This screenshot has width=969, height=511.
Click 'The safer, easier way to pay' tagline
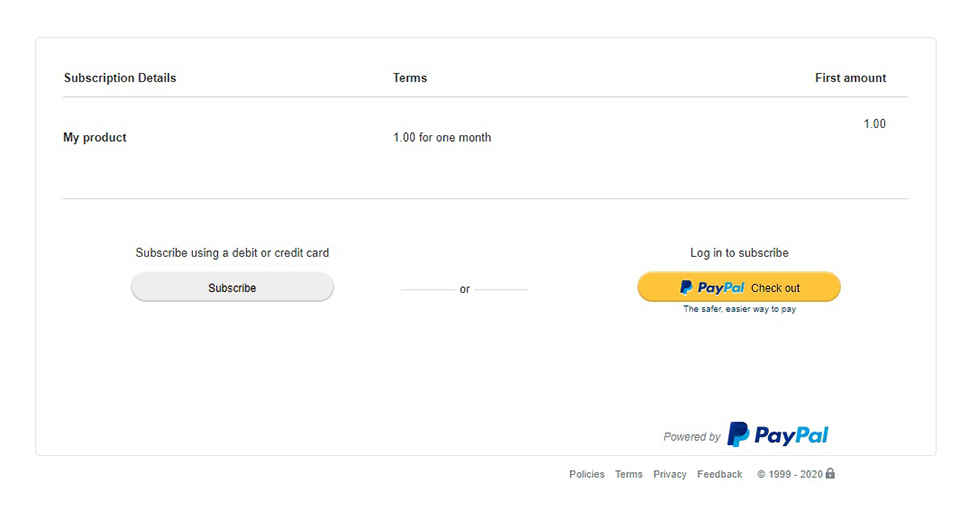(x=739, y=309)
